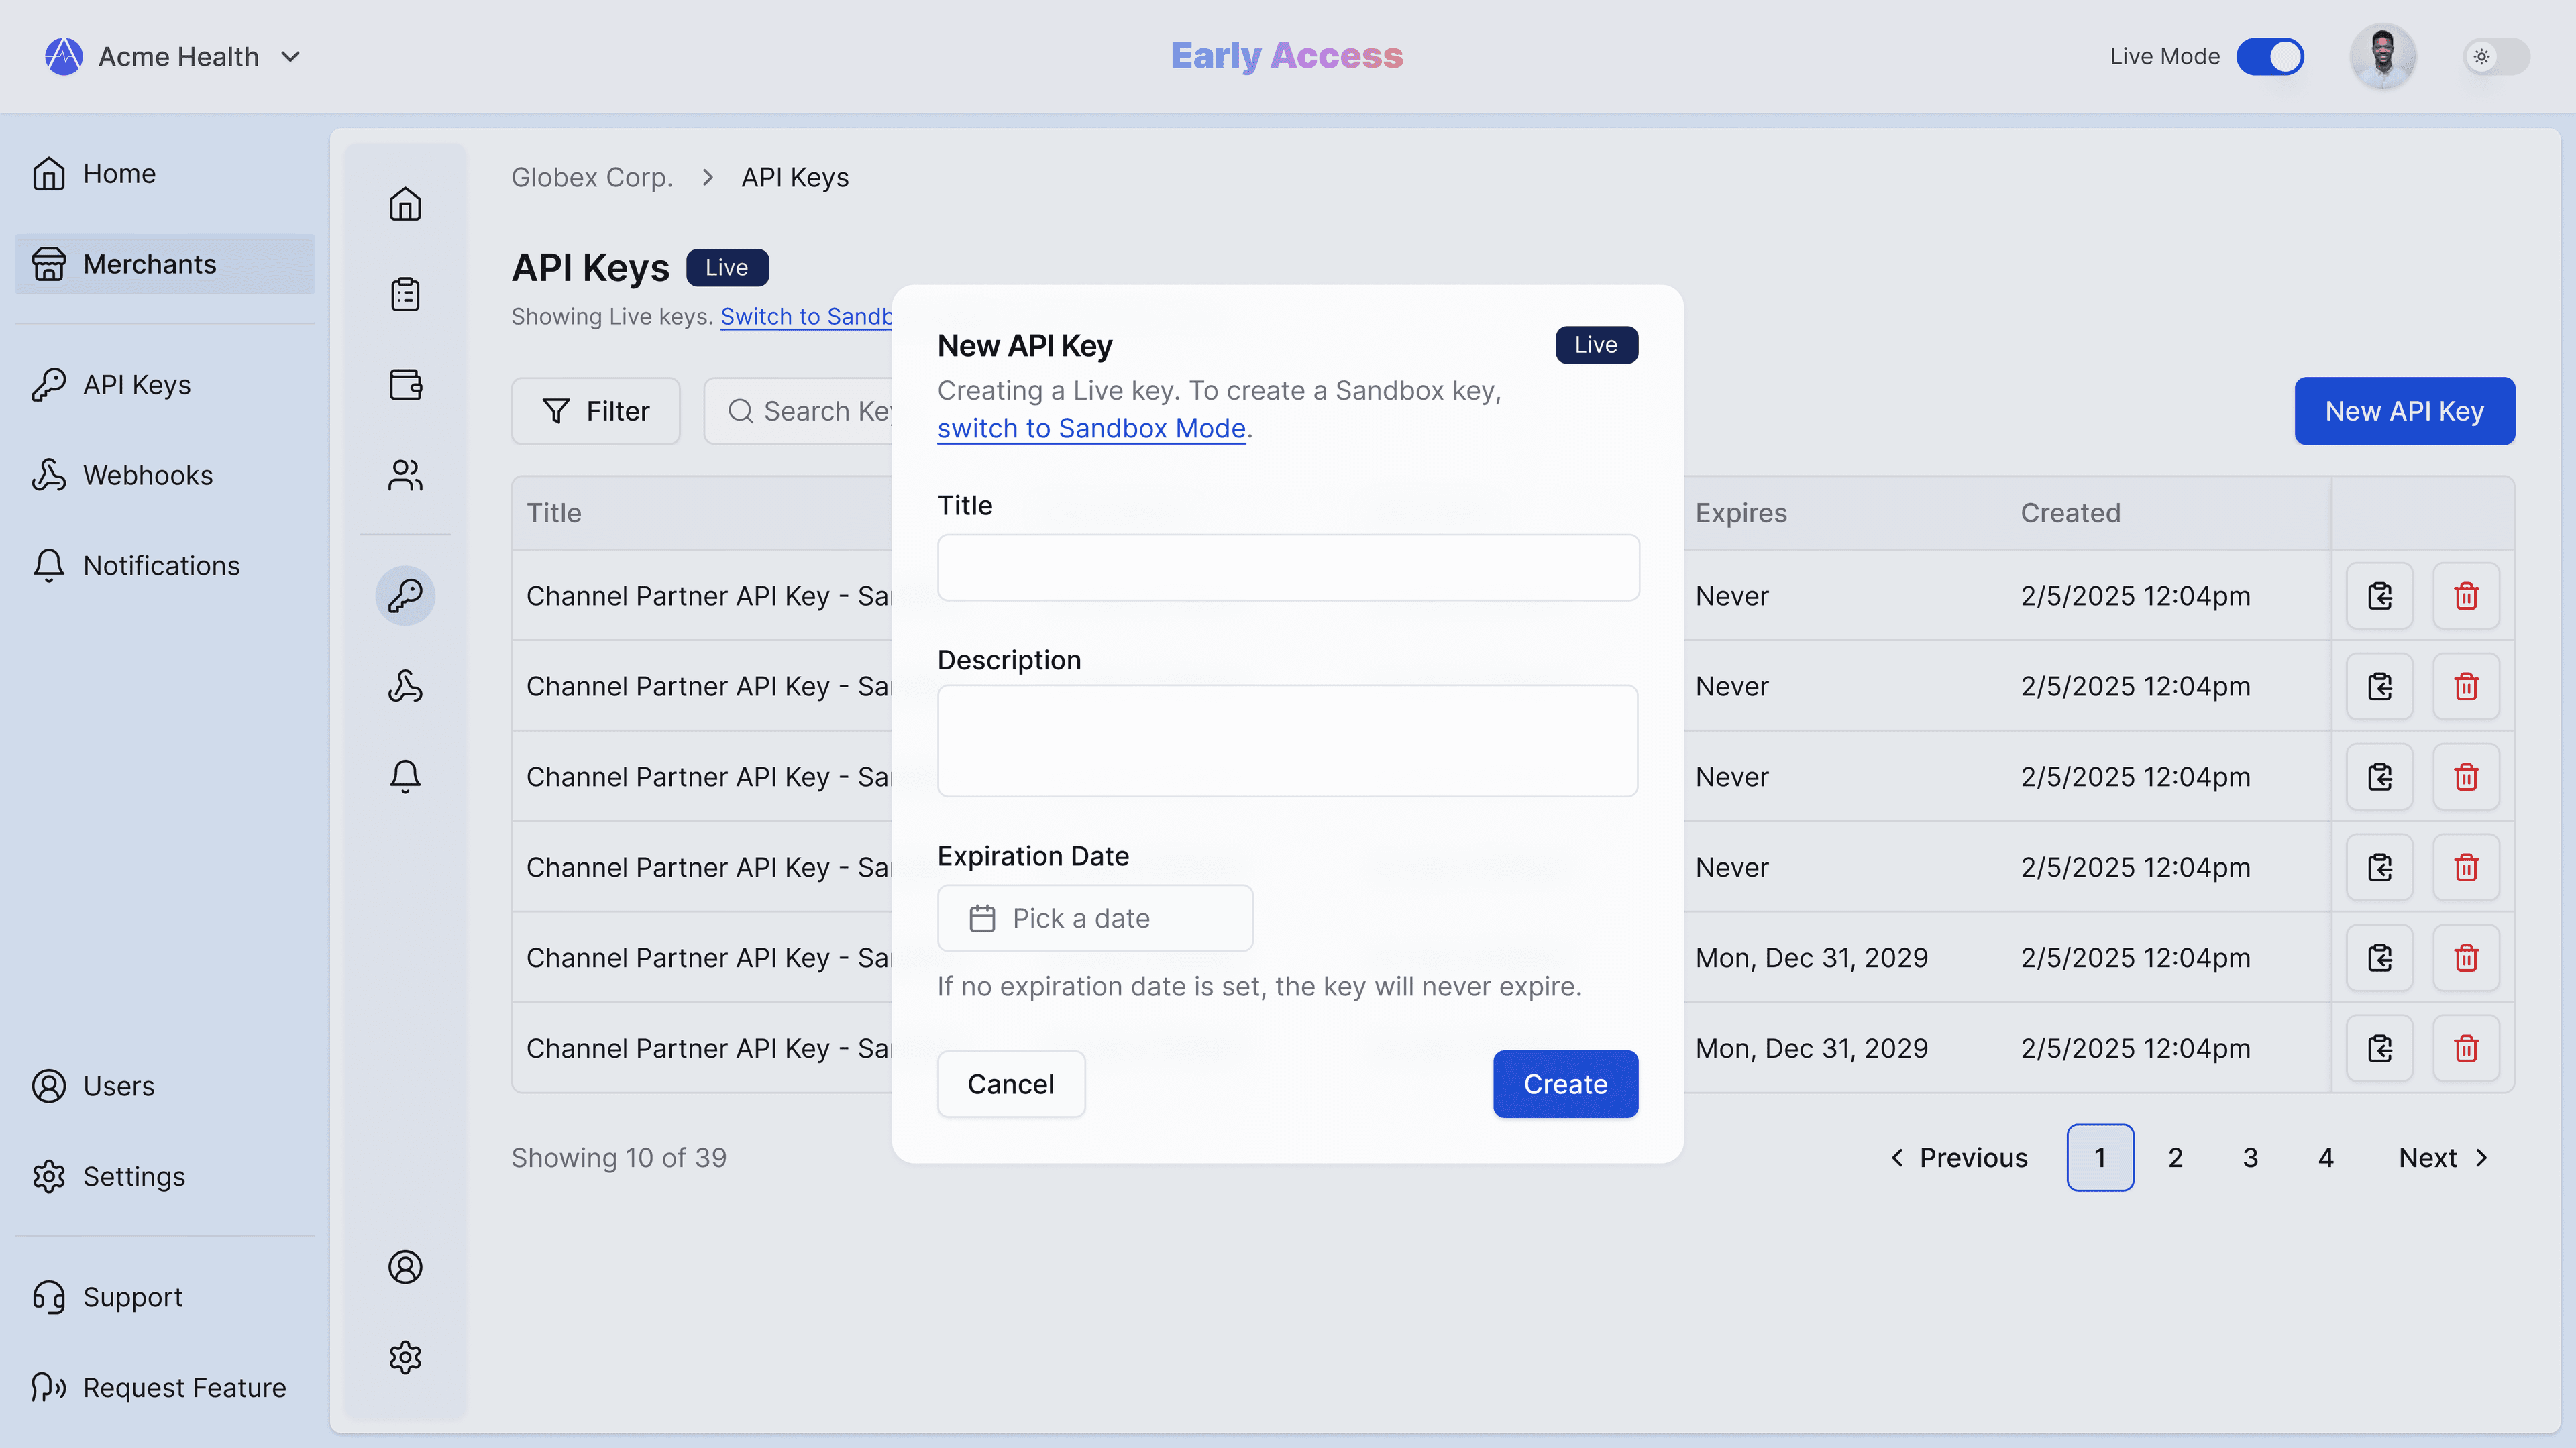The width and height of the screenshot is (2576, 1448).
Task: Click the copy icon in the second key row
Action: pyautogui.click(x=2380, y=686)
